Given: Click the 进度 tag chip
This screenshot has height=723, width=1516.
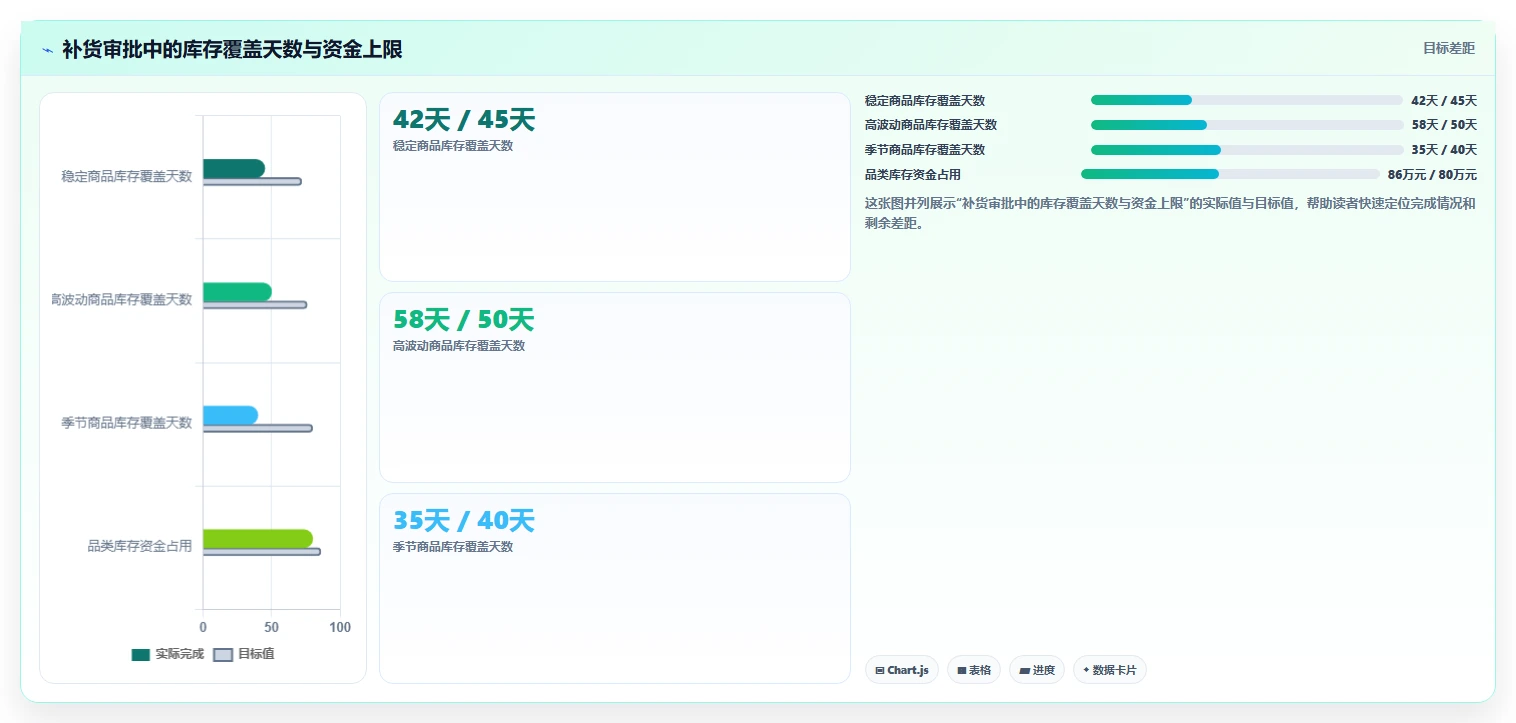Looking at the screenshot, I should click(x=1037, y=670).
